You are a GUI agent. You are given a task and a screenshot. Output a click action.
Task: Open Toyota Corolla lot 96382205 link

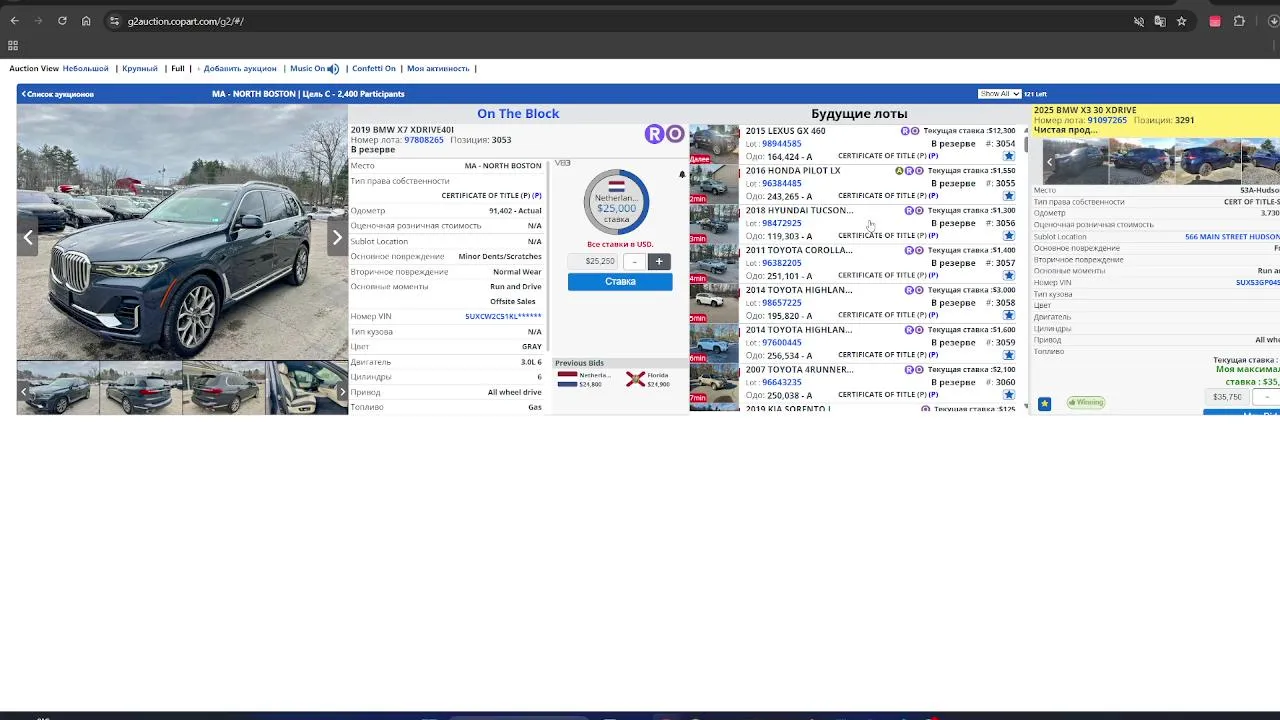pyautogui.click(x=782, y=263)
